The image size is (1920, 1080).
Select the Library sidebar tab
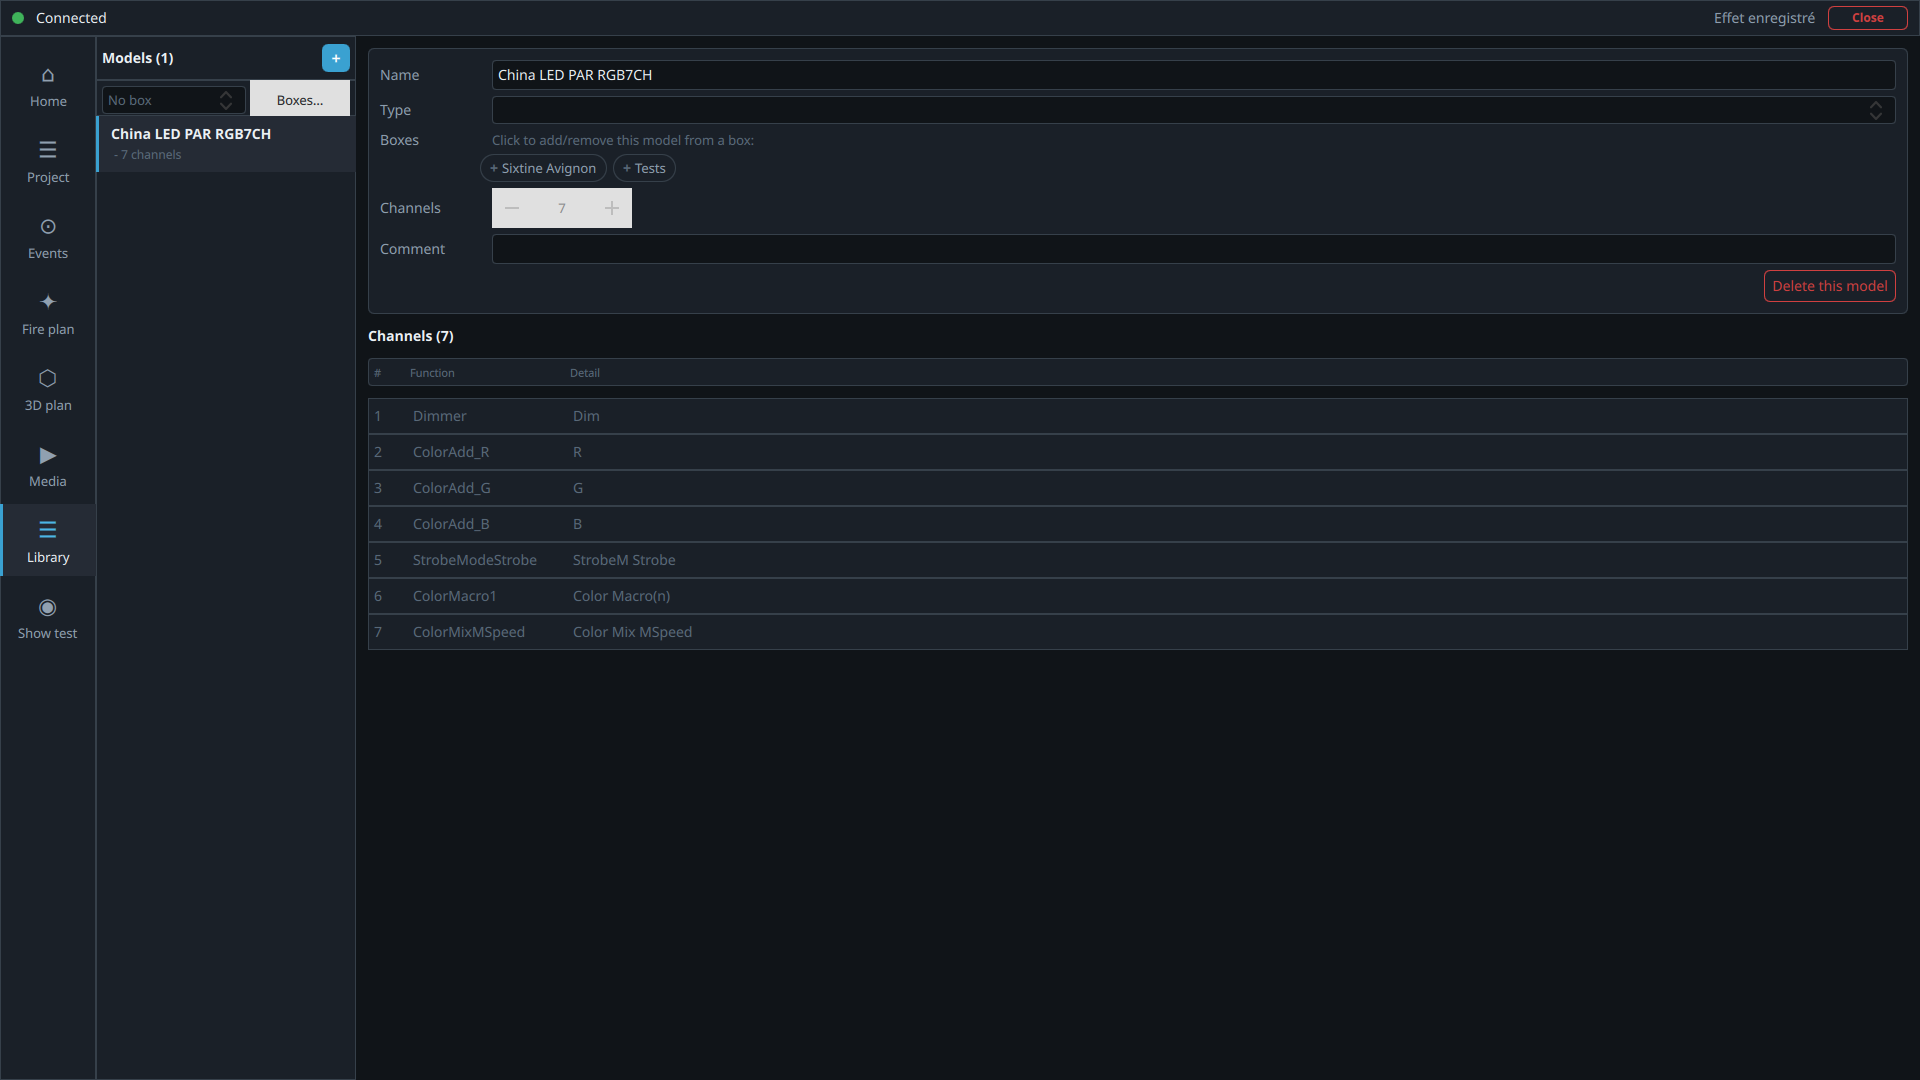point(48,540)
